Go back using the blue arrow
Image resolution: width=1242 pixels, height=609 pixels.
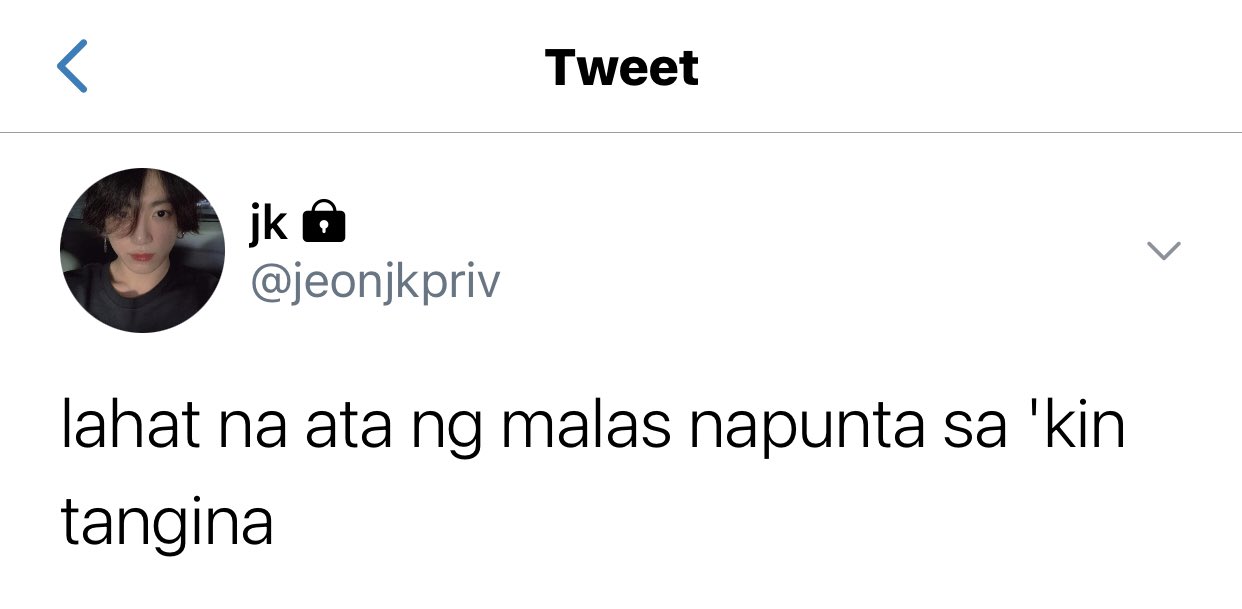click(72, 67)
